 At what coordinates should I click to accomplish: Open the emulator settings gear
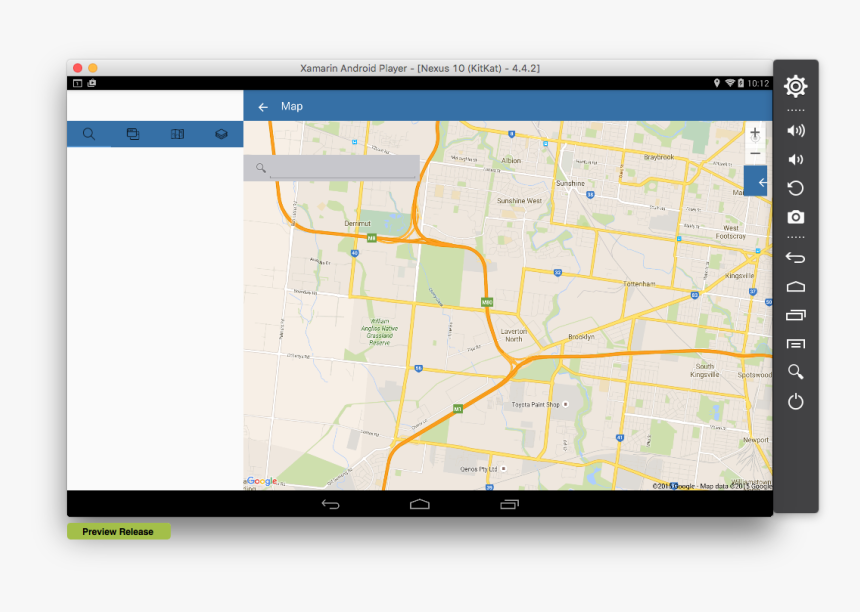click(795, 86)
